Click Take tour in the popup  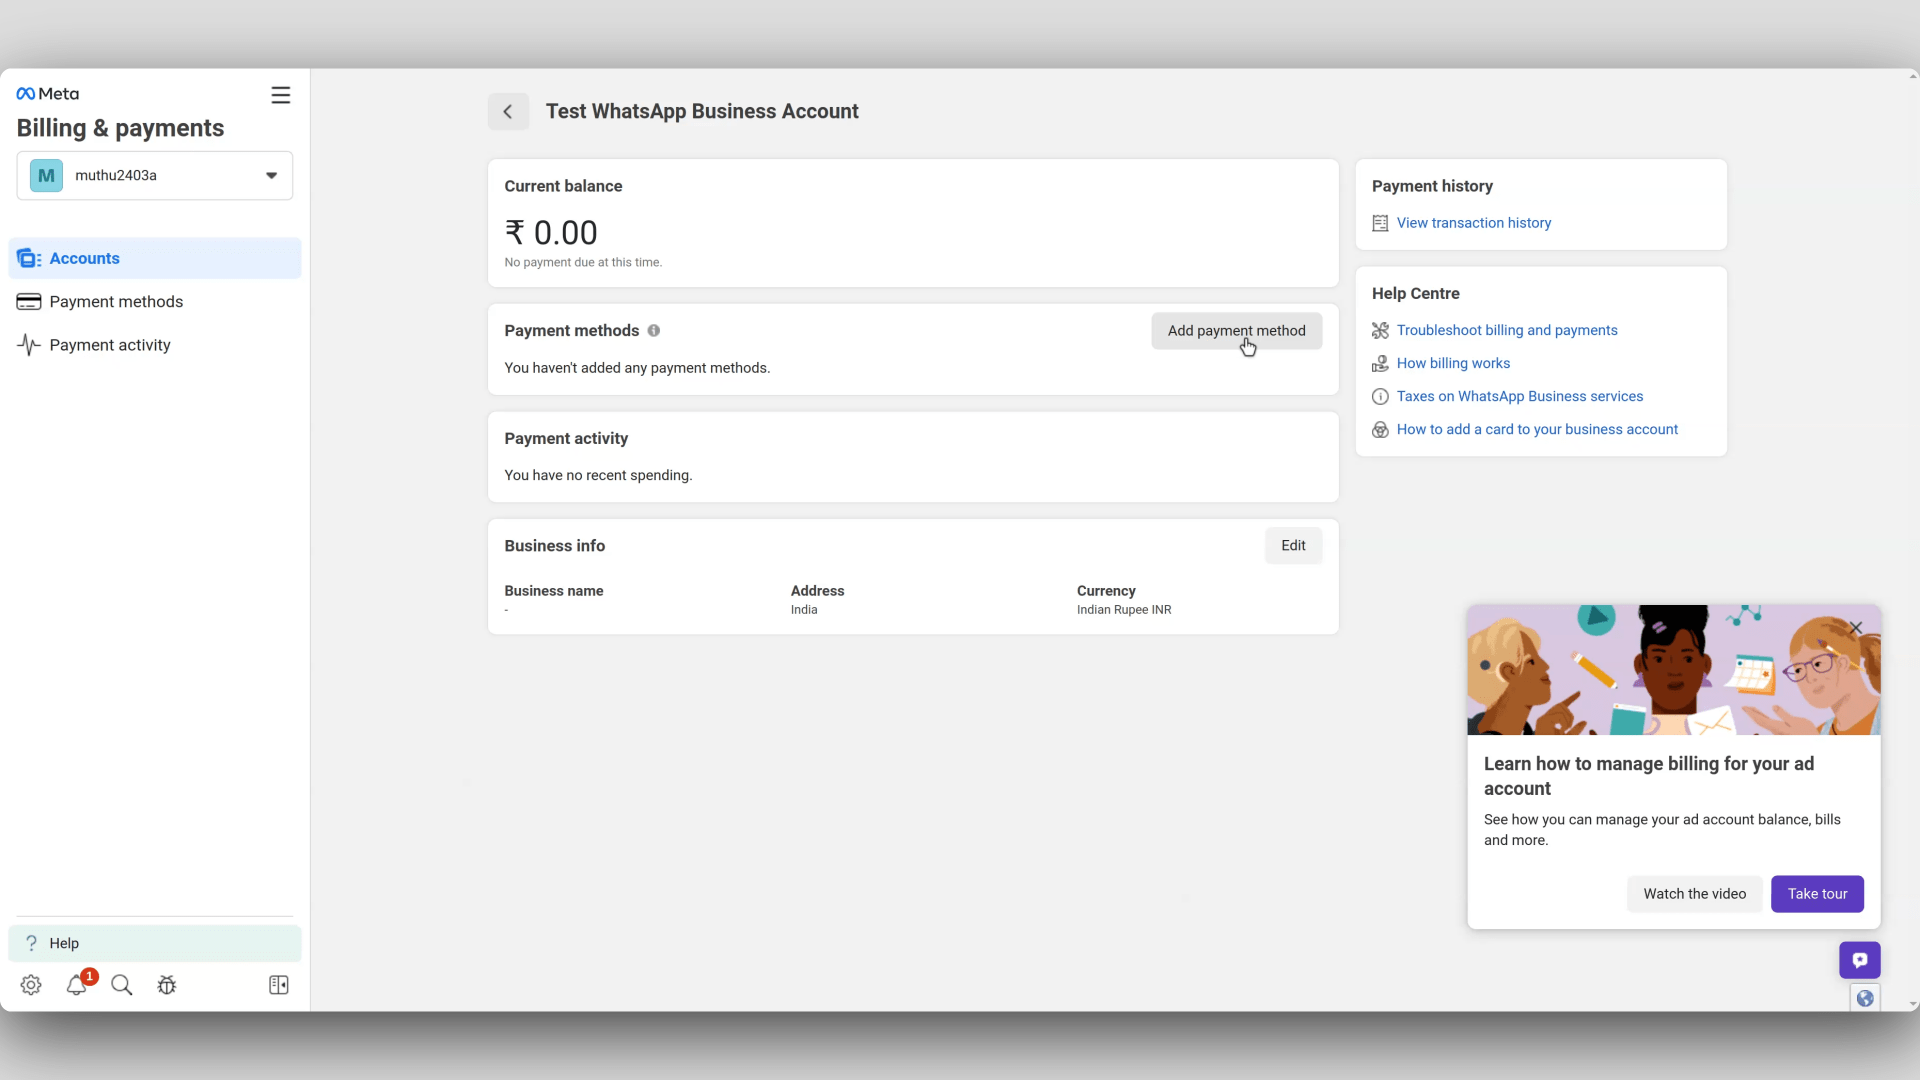tap(1816, 893)
